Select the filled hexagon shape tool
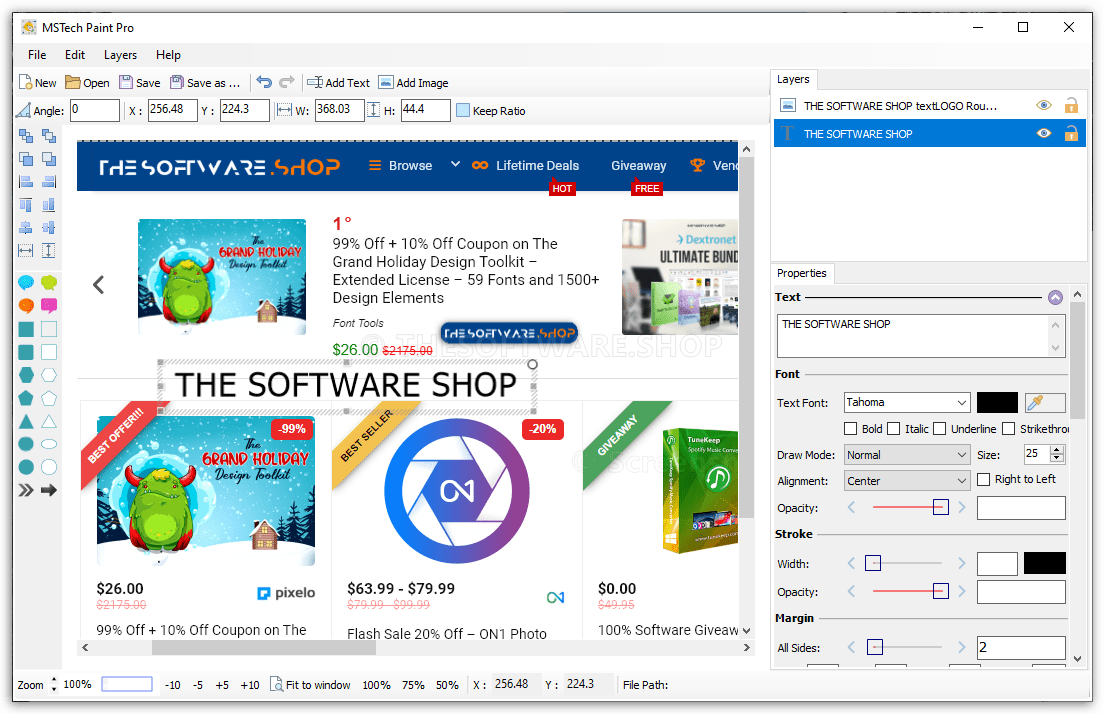The width and height of the screenshot is (1105, 714). (26, 375)
